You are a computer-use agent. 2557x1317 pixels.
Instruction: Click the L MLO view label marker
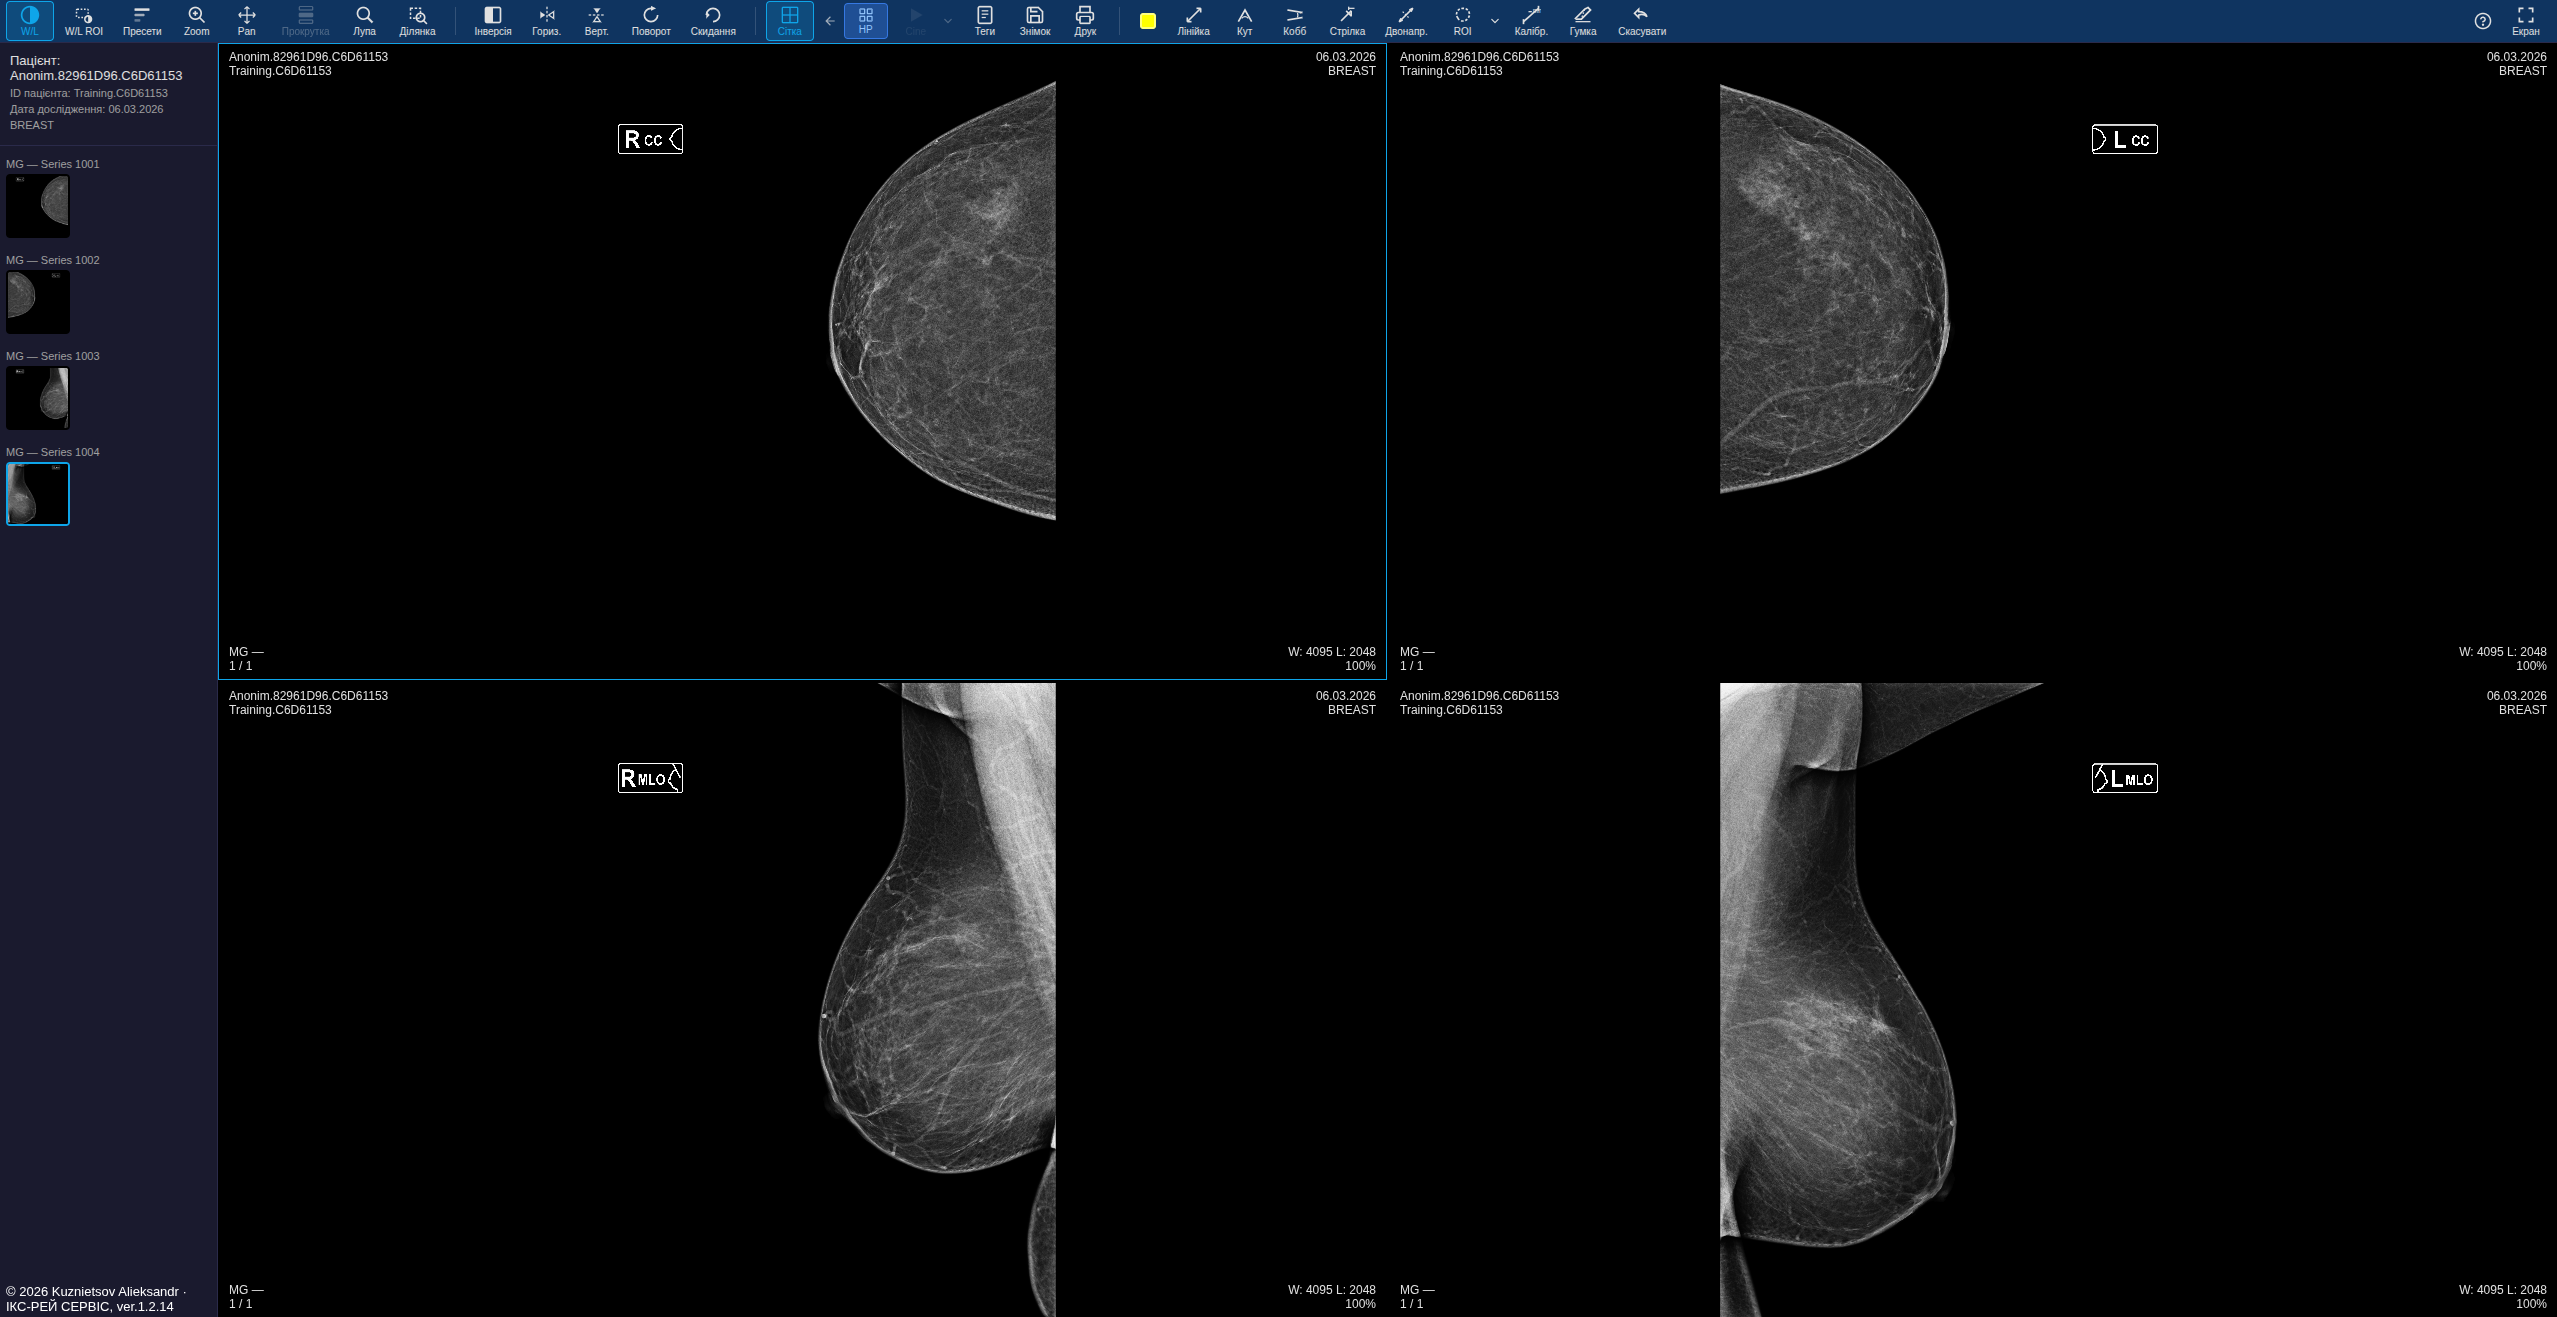[x=2125, y=778]
